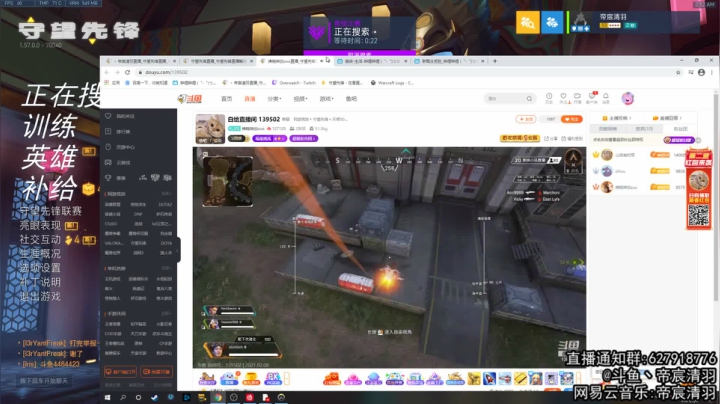Switch to the second Chrome tab
The width and height of the screenshot is (720, 404).
pos(218,61)
